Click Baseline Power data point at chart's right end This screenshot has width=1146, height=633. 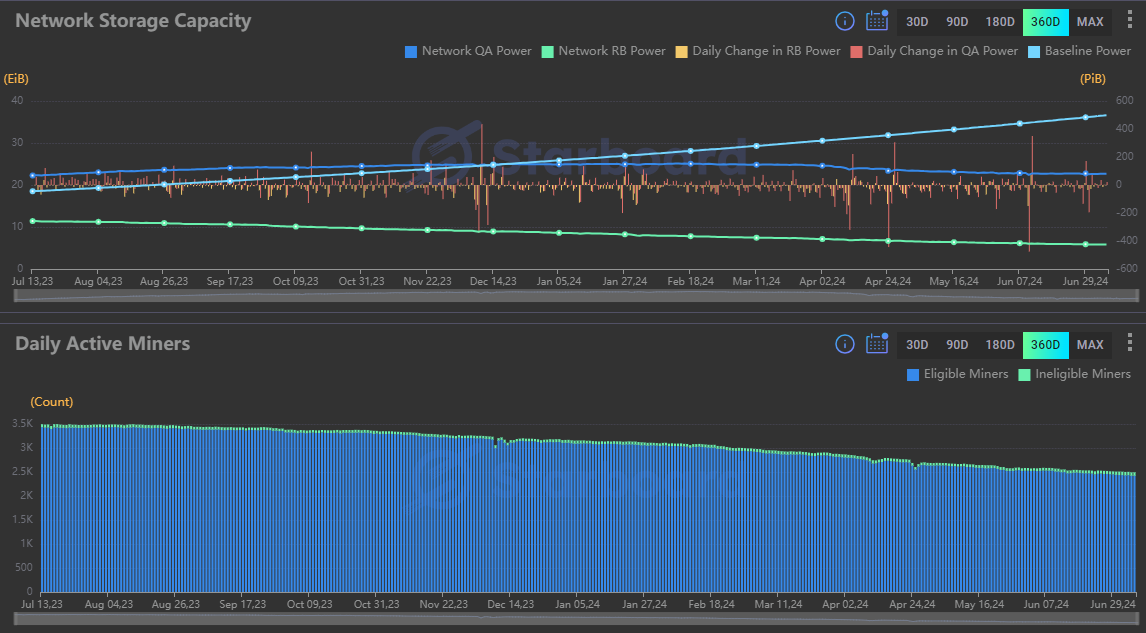[1085, 117]
